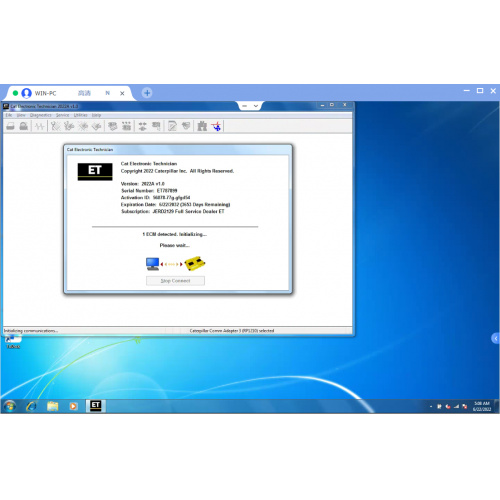Image resolution: width=500 pixels, height=500 pixels.
Task: Click the yellow ECM module icon
Action: click(195, 263)
